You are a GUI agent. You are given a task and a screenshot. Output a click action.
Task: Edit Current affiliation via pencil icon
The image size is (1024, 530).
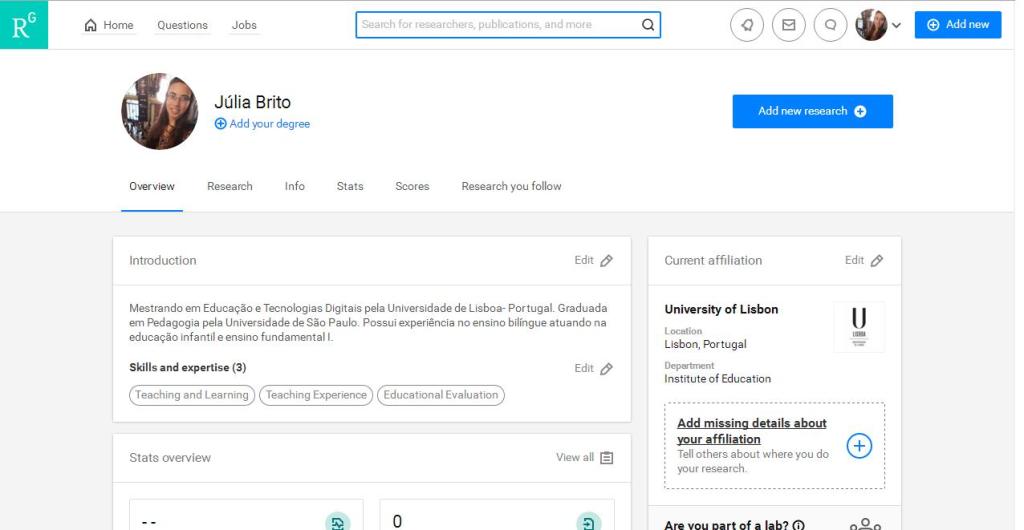[x=876, y=261]
